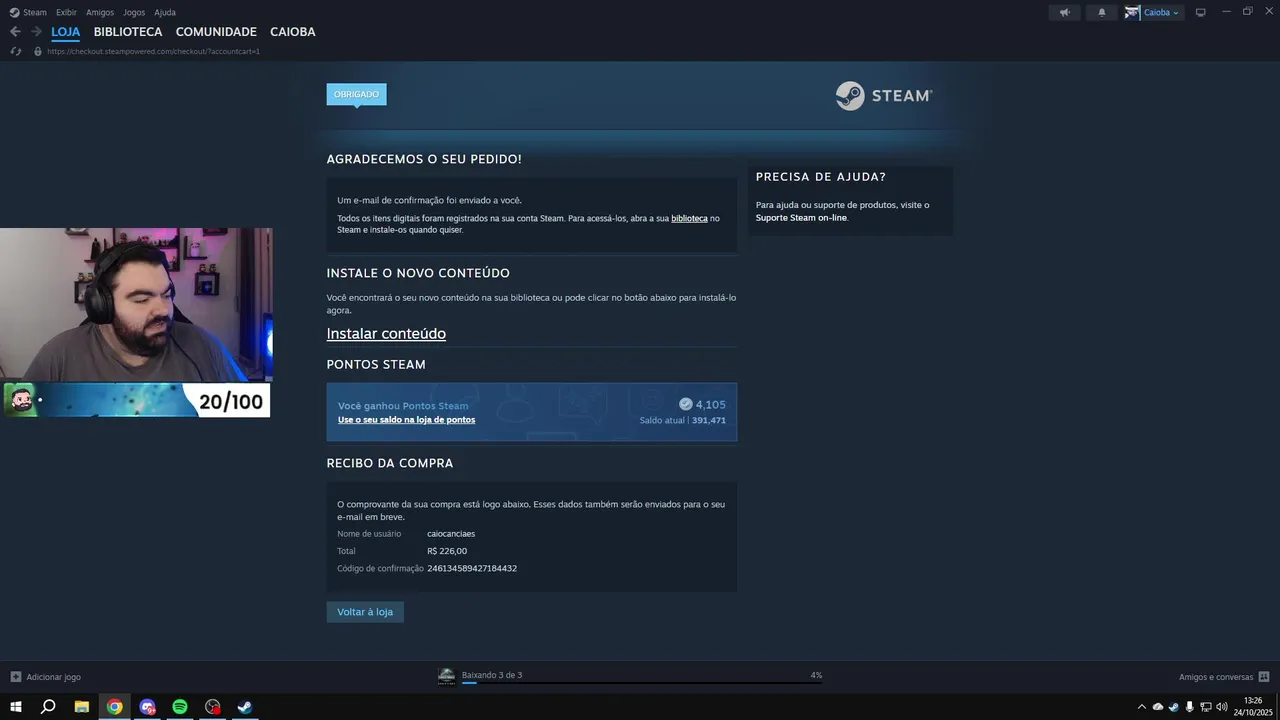Open downloads via Baixando 3 de 3
The height and width of the screenshot is (720, 1280).
pyautogui.click(x=492, y=675)
